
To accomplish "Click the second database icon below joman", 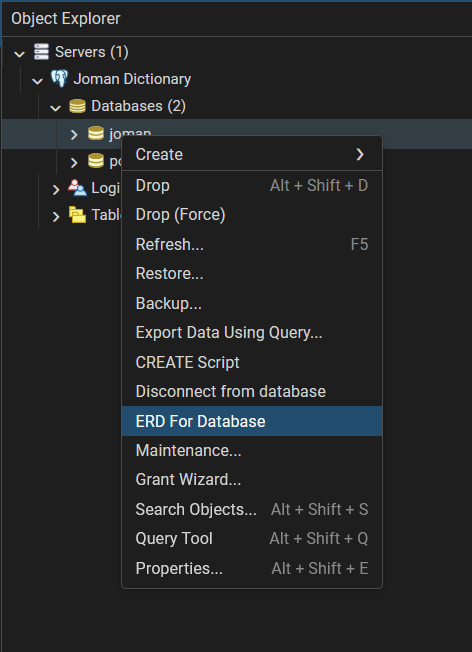I will 96,161.
